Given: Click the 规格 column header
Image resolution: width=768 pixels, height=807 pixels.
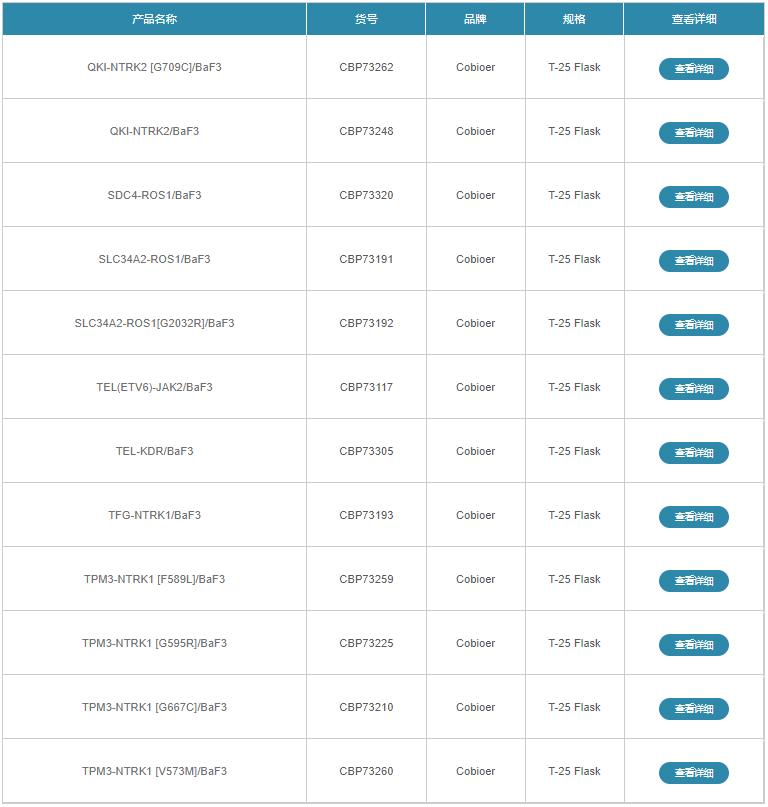Looking at the screenshot, I should (x=574, y=19).
